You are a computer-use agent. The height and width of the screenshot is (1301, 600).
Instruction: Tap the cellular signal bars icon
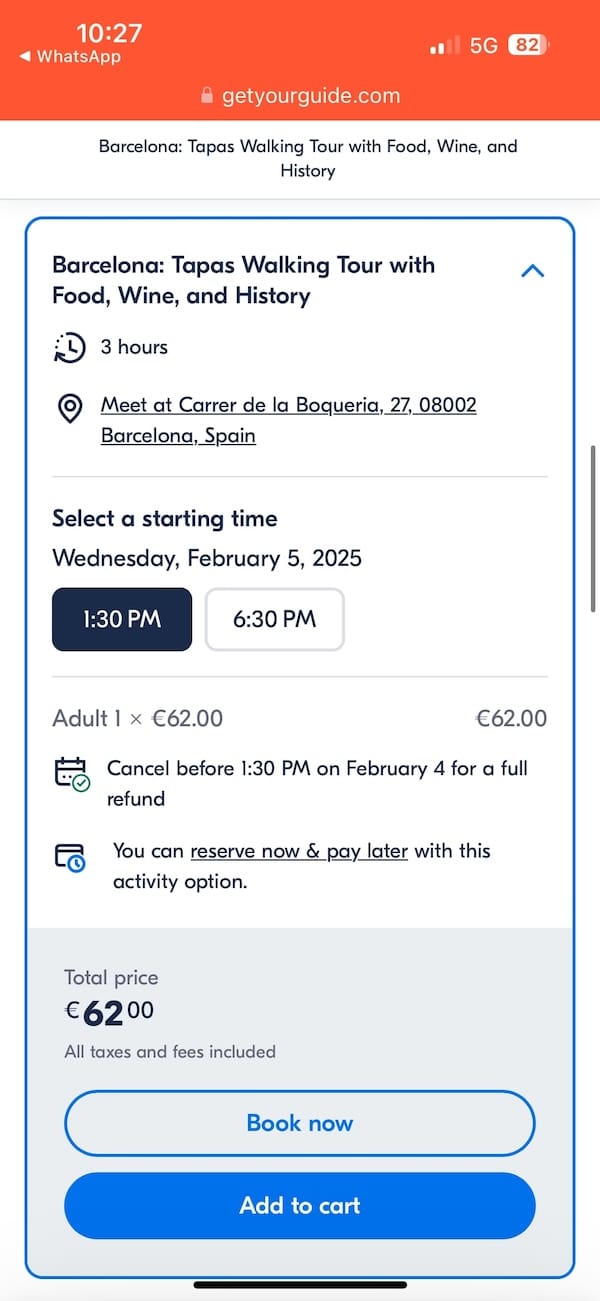445,45
